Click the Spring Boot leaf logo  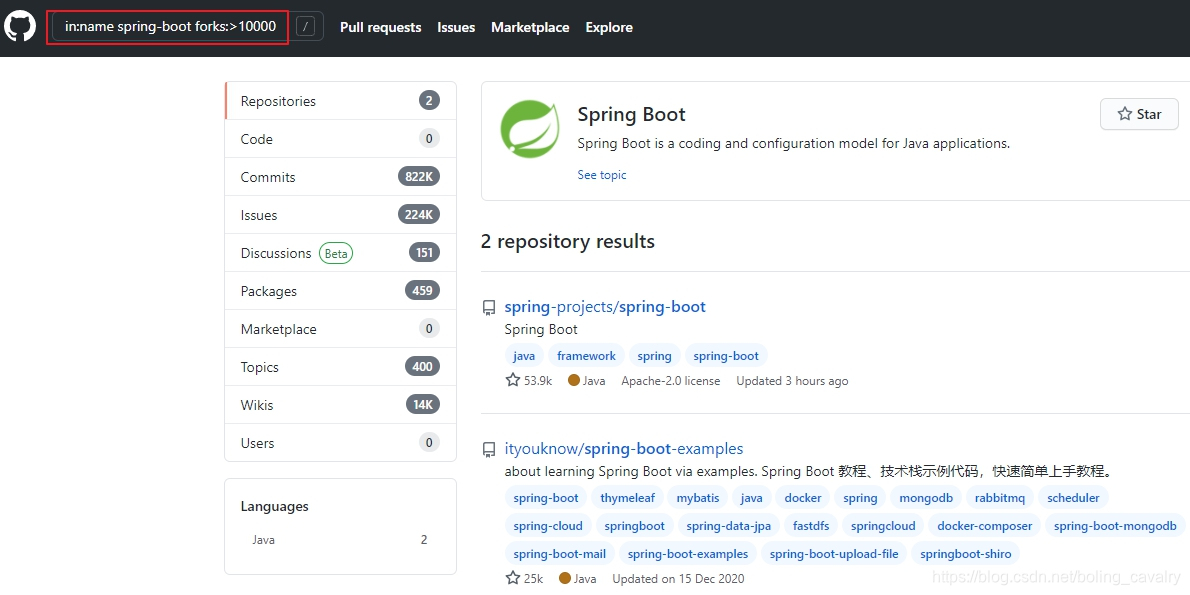(x=530, y=128)
